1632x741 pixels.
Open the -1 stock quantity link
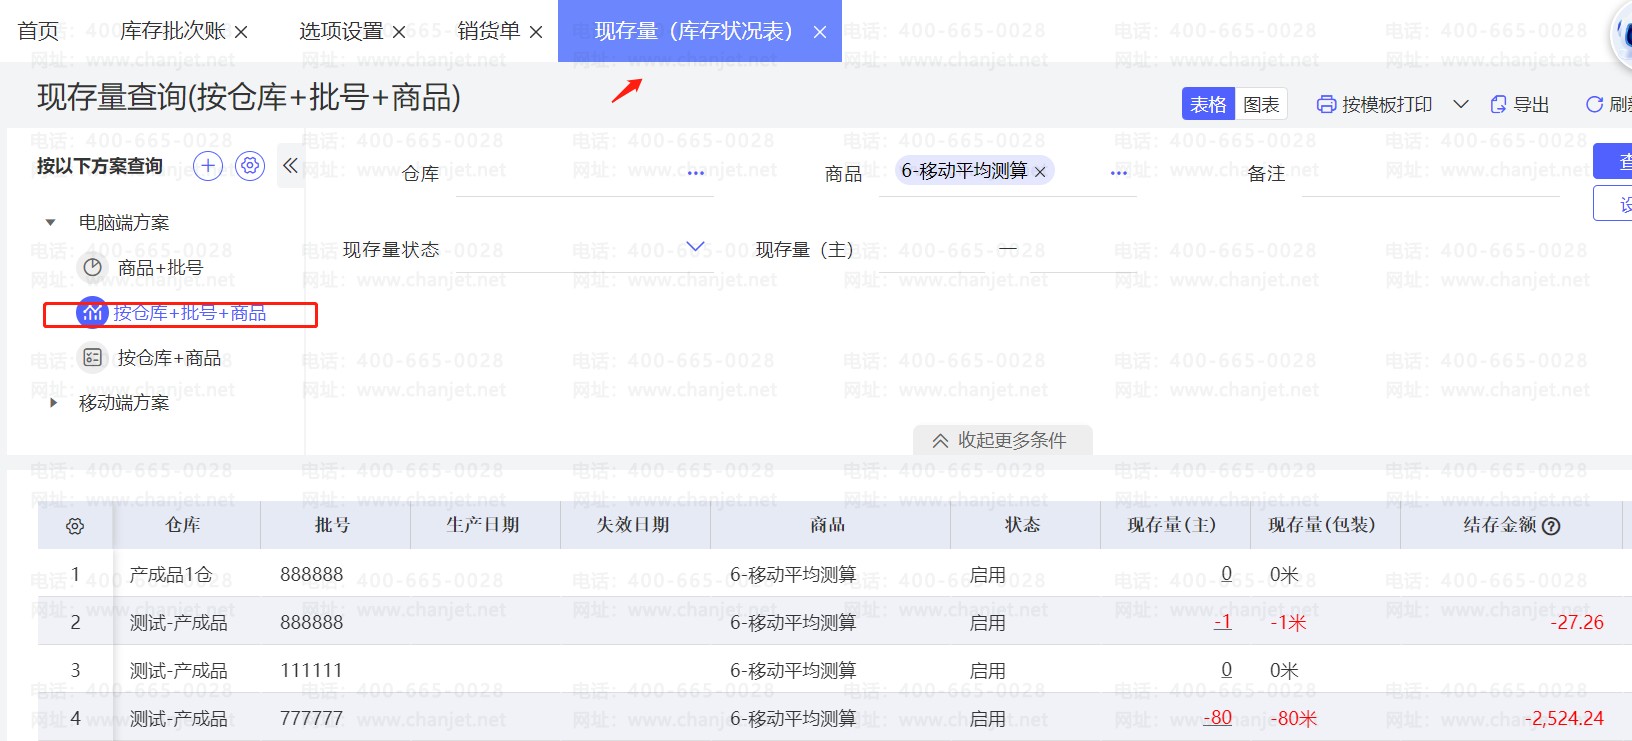tap(1223, 622)
